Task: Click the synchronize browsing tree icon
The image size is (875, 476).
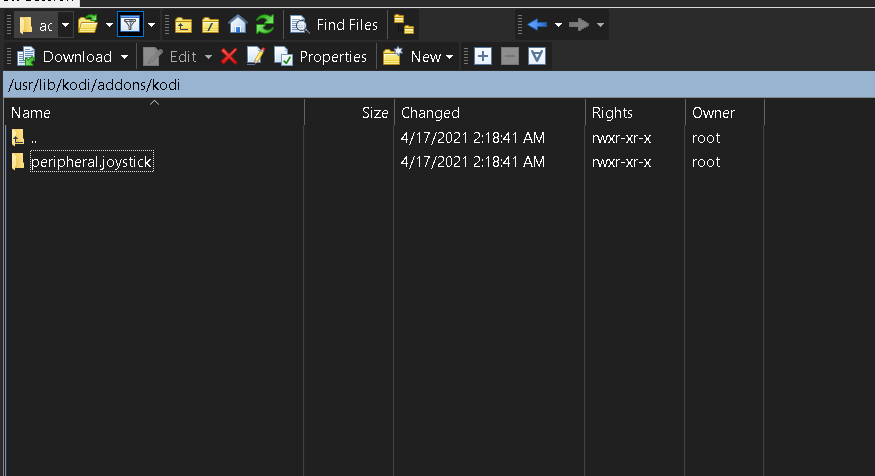Action: [404, 25]
